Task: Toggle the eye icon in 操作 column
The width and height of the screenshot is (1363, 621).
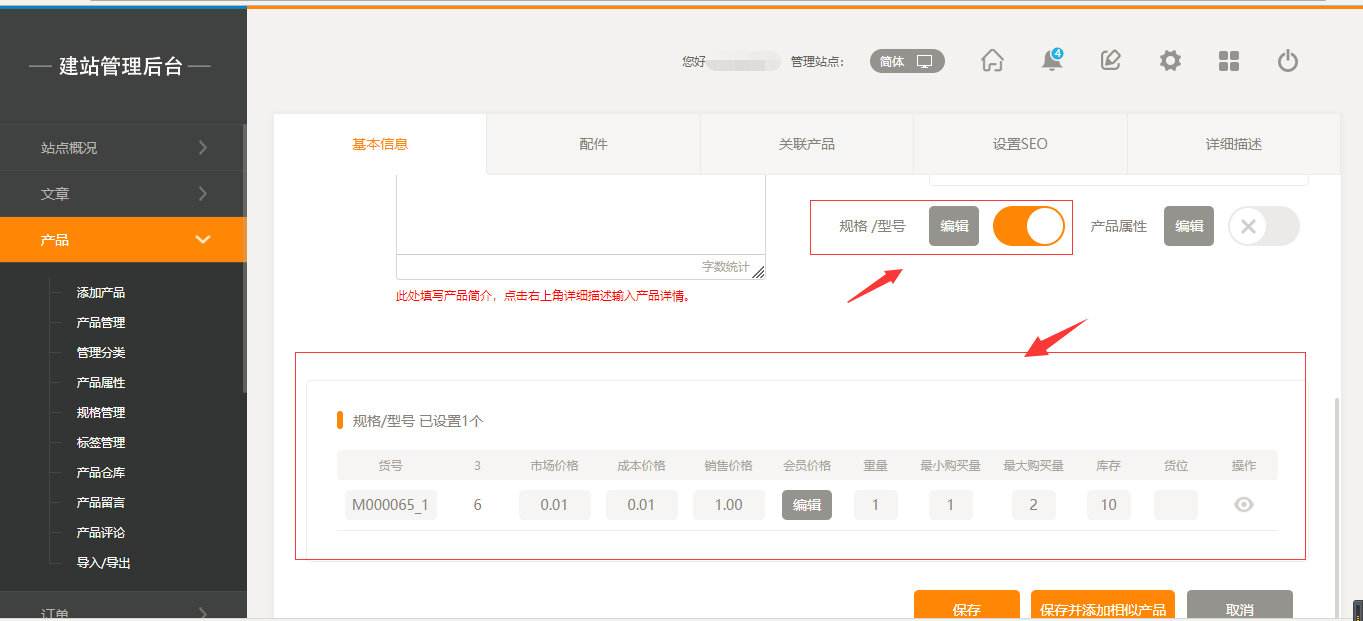Action: [1243, 505]
